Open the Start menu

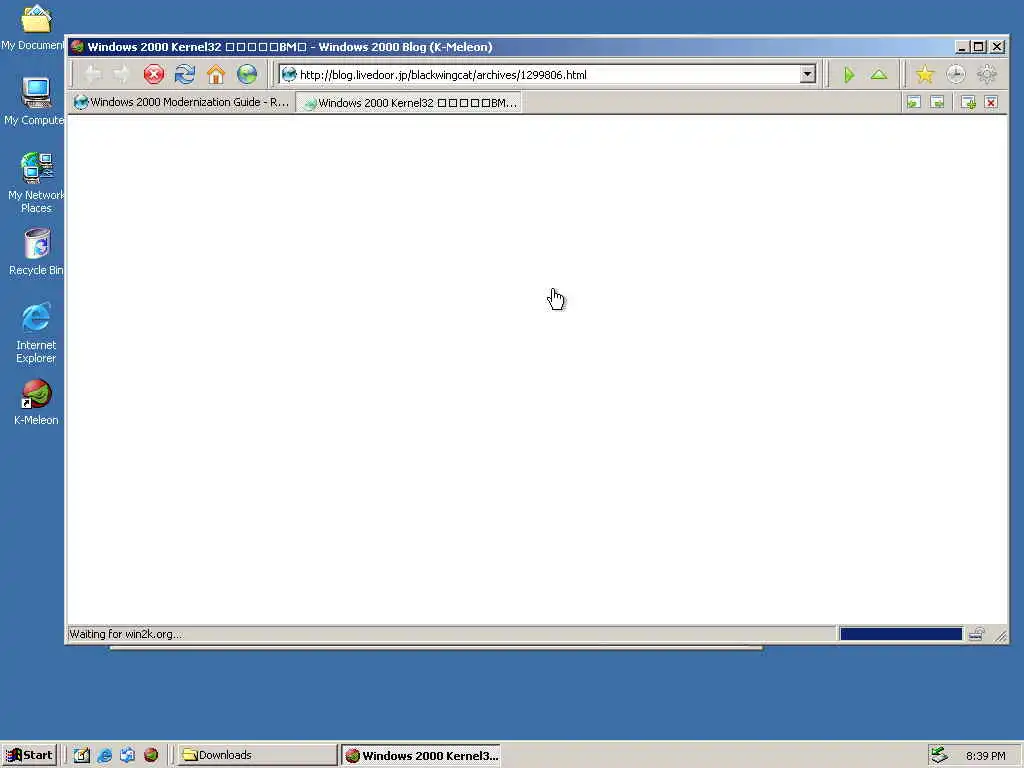pos(29,756)
